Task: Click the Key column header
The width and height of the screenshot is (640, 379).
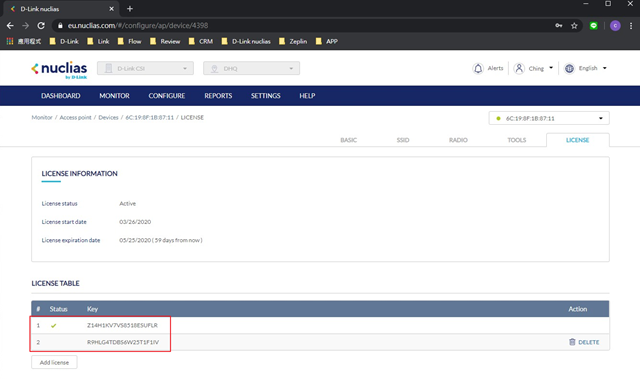Action: tap(92, 309)
